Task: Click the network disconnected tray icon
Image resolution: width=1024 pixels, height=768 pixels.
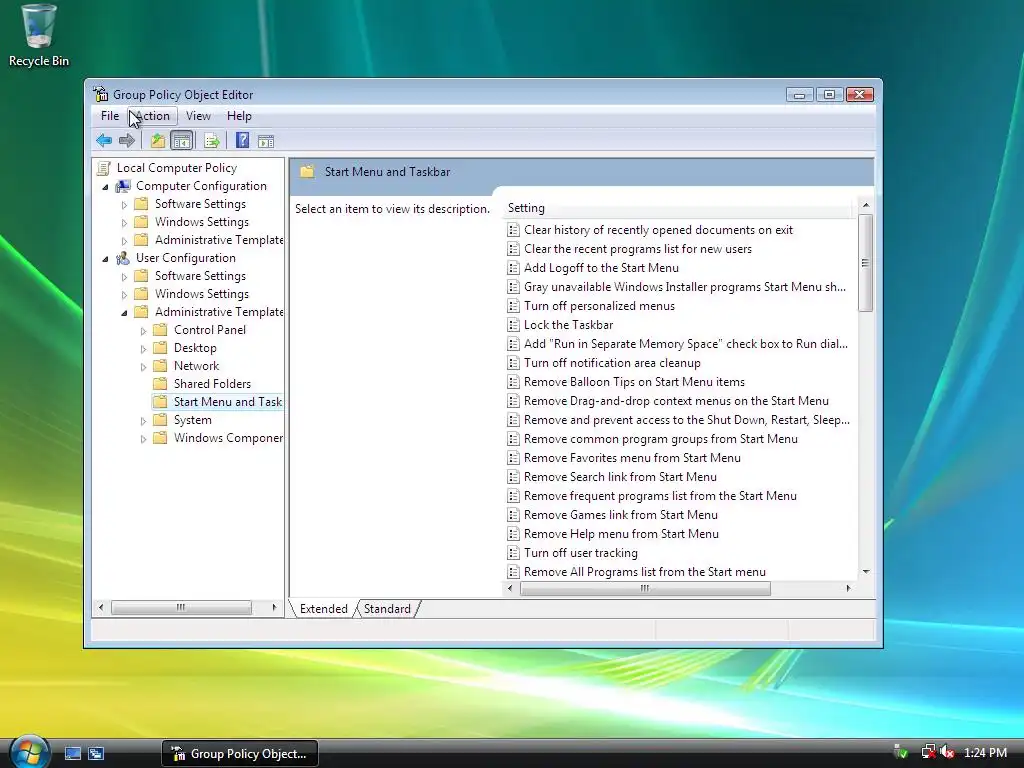Action: [928, 752]
